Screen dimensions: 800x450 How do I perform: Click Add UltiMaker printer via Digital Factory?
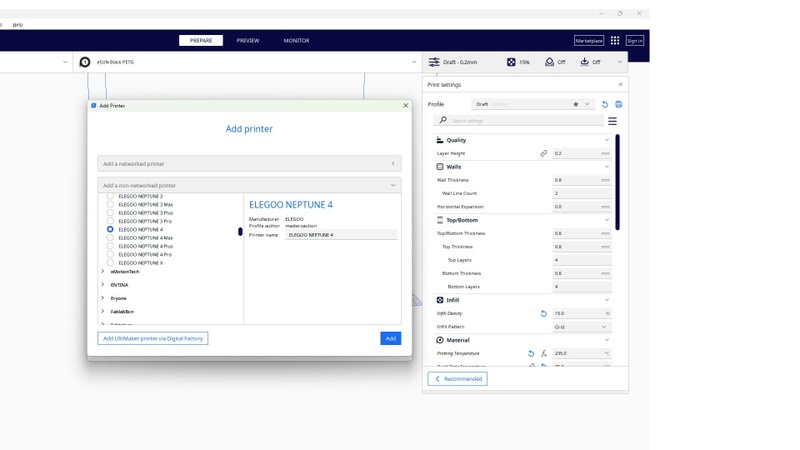pyautogui.click(x=153, y=338)
